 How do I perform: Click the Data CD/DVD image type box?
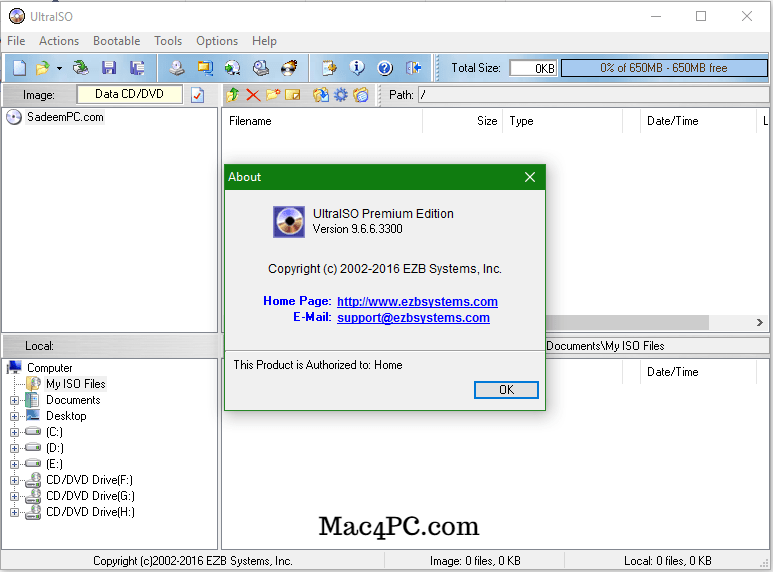(129, 94)
